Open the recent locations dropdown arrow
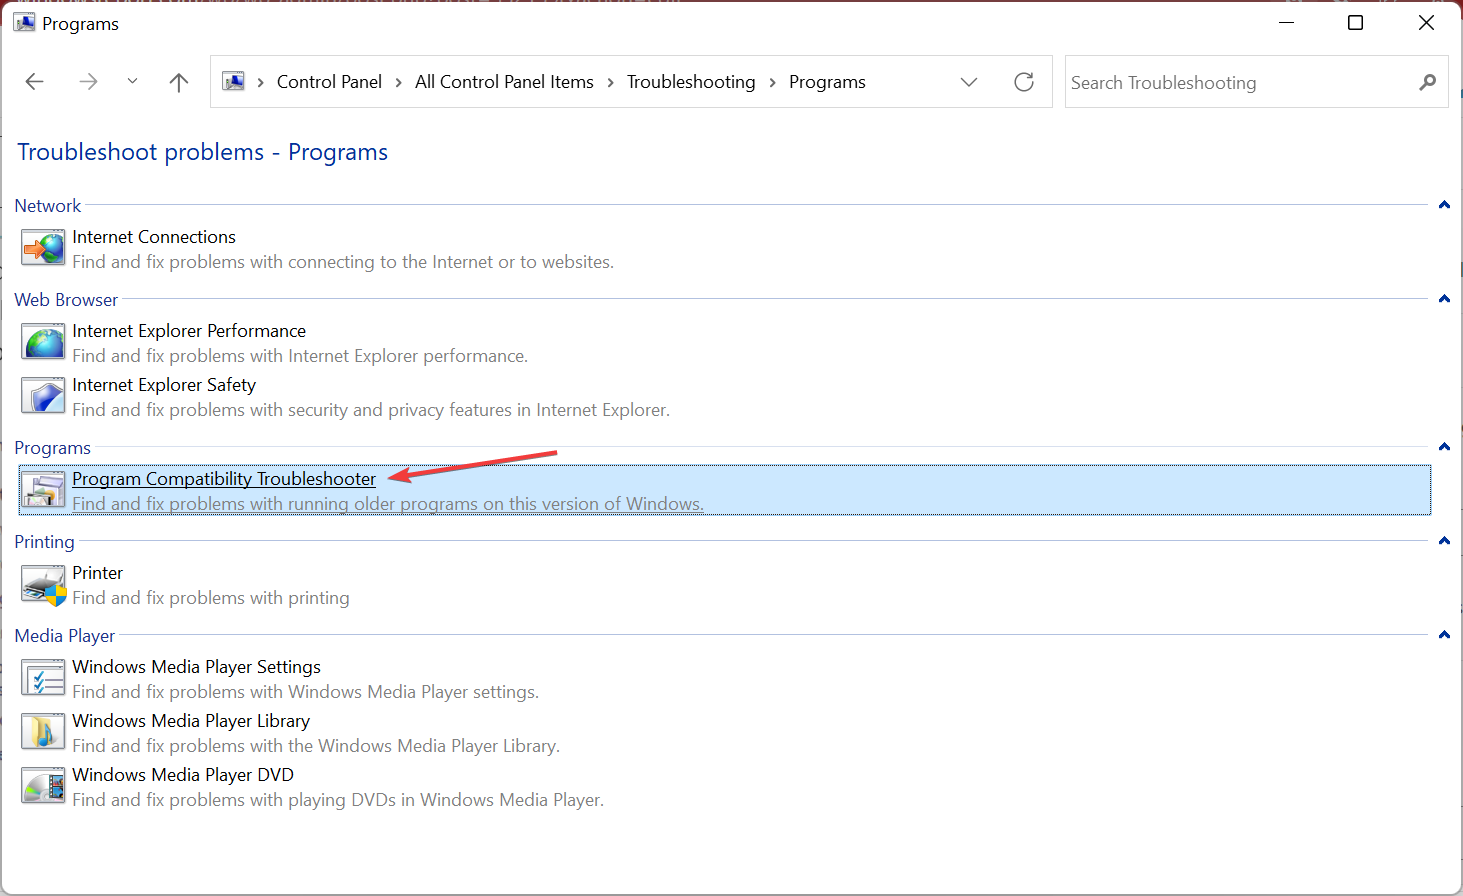The image size is (1463, 896). coord(132,82)
